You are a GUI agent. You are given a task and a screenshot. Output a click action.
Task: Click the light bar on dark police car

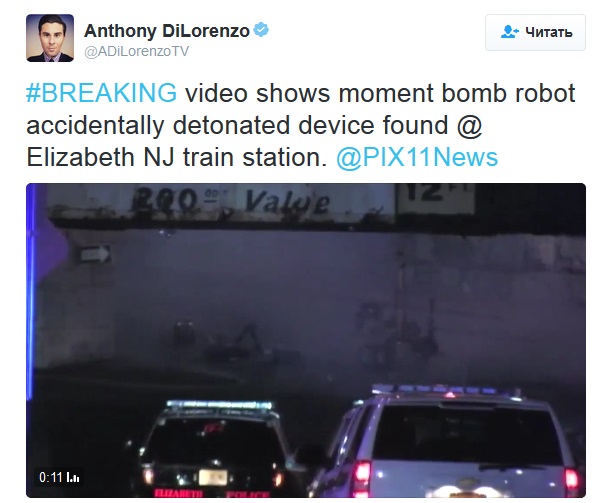click(220, 405)
